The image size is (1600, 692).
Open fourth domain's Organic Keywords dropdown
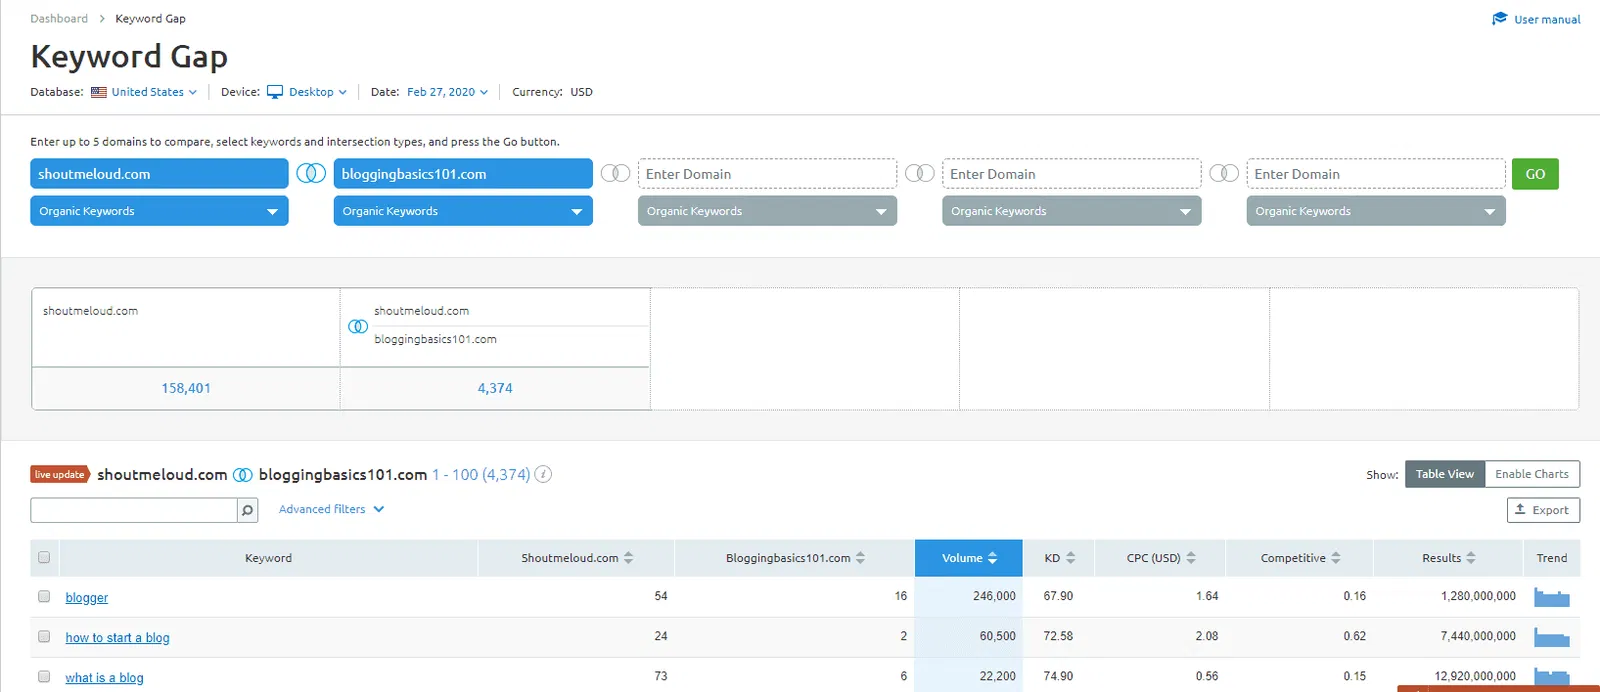click(1071, 211)
